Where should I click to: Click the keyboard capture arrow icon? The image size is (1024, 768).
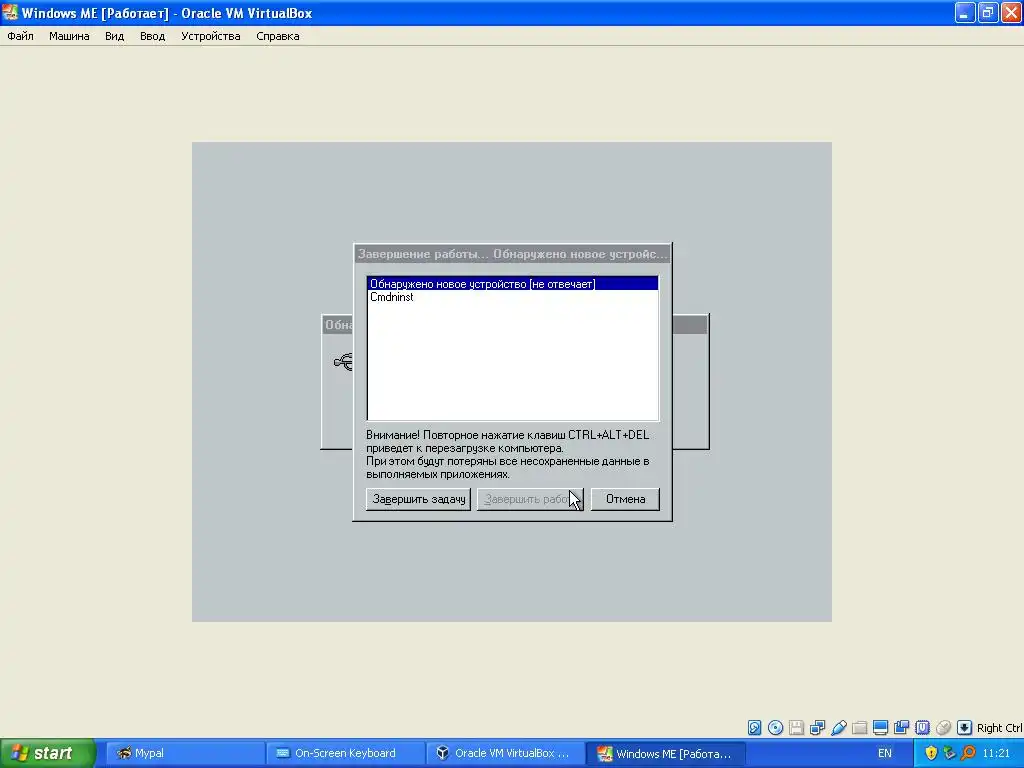pyautogui.click(x=964, y=728)
